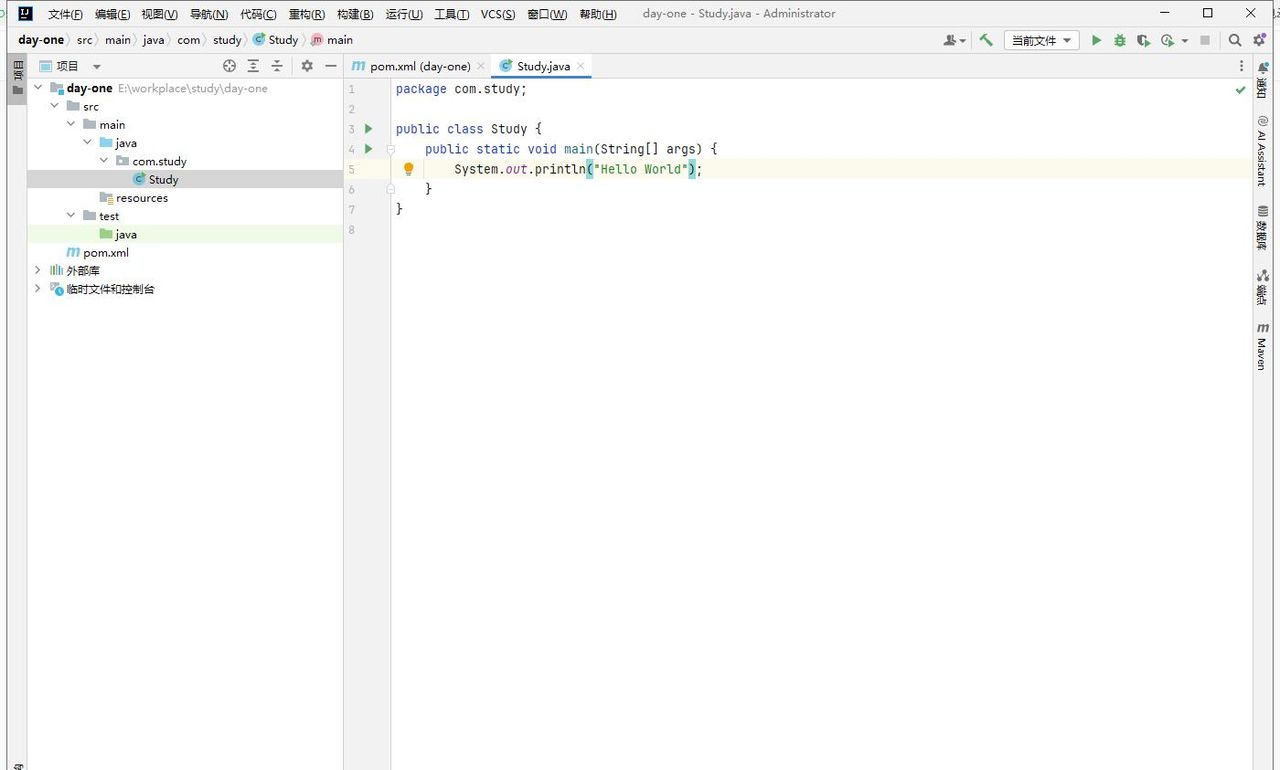Select pom.xml in the project tree
The image size is (1280, 770).
coord(105,252)
